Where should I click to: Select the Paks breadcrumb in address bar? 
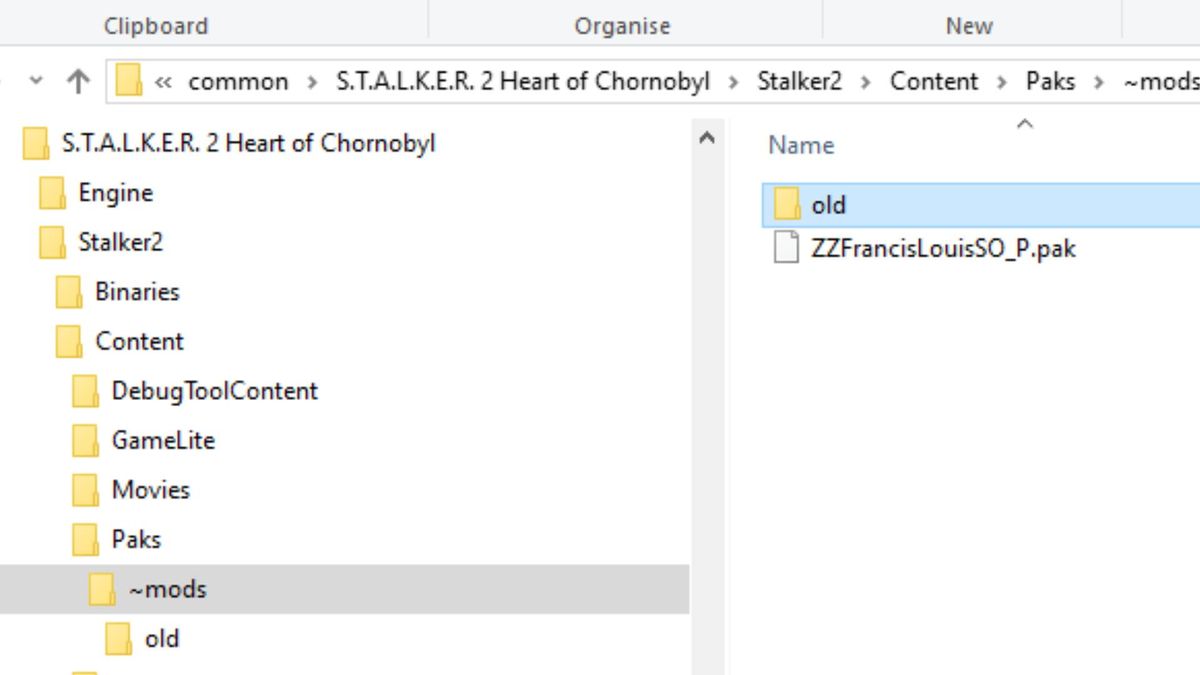(x=1050, y=81)
